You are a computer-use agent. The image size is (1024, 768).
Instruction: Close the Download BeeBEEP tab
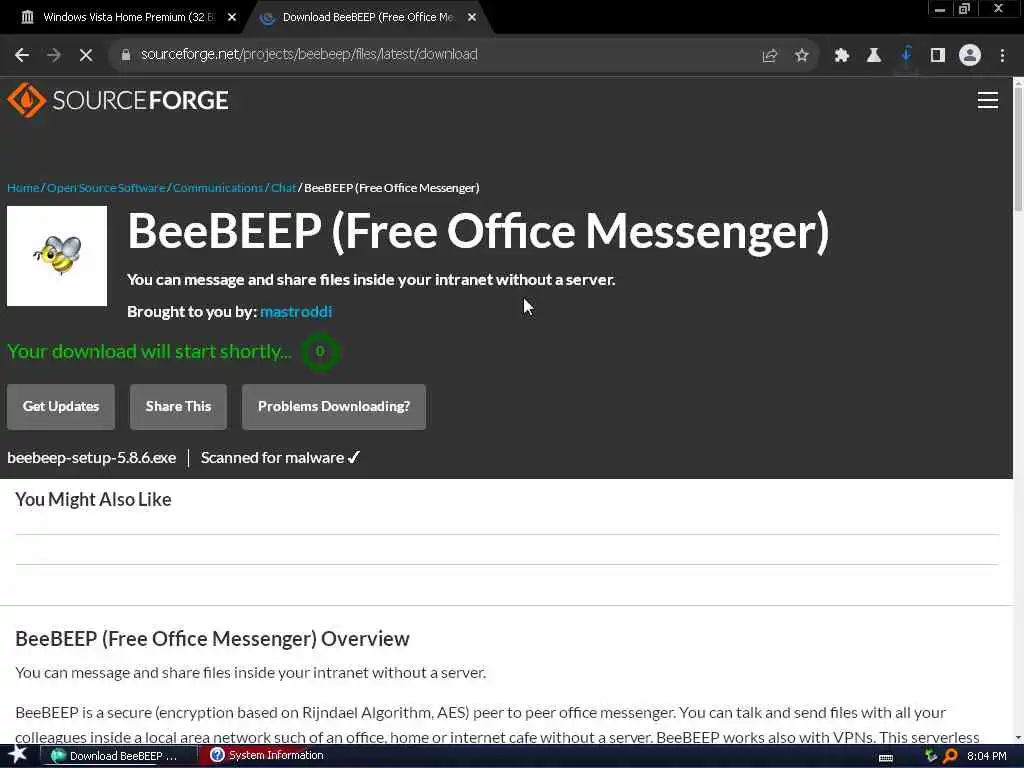click(472, 18)
